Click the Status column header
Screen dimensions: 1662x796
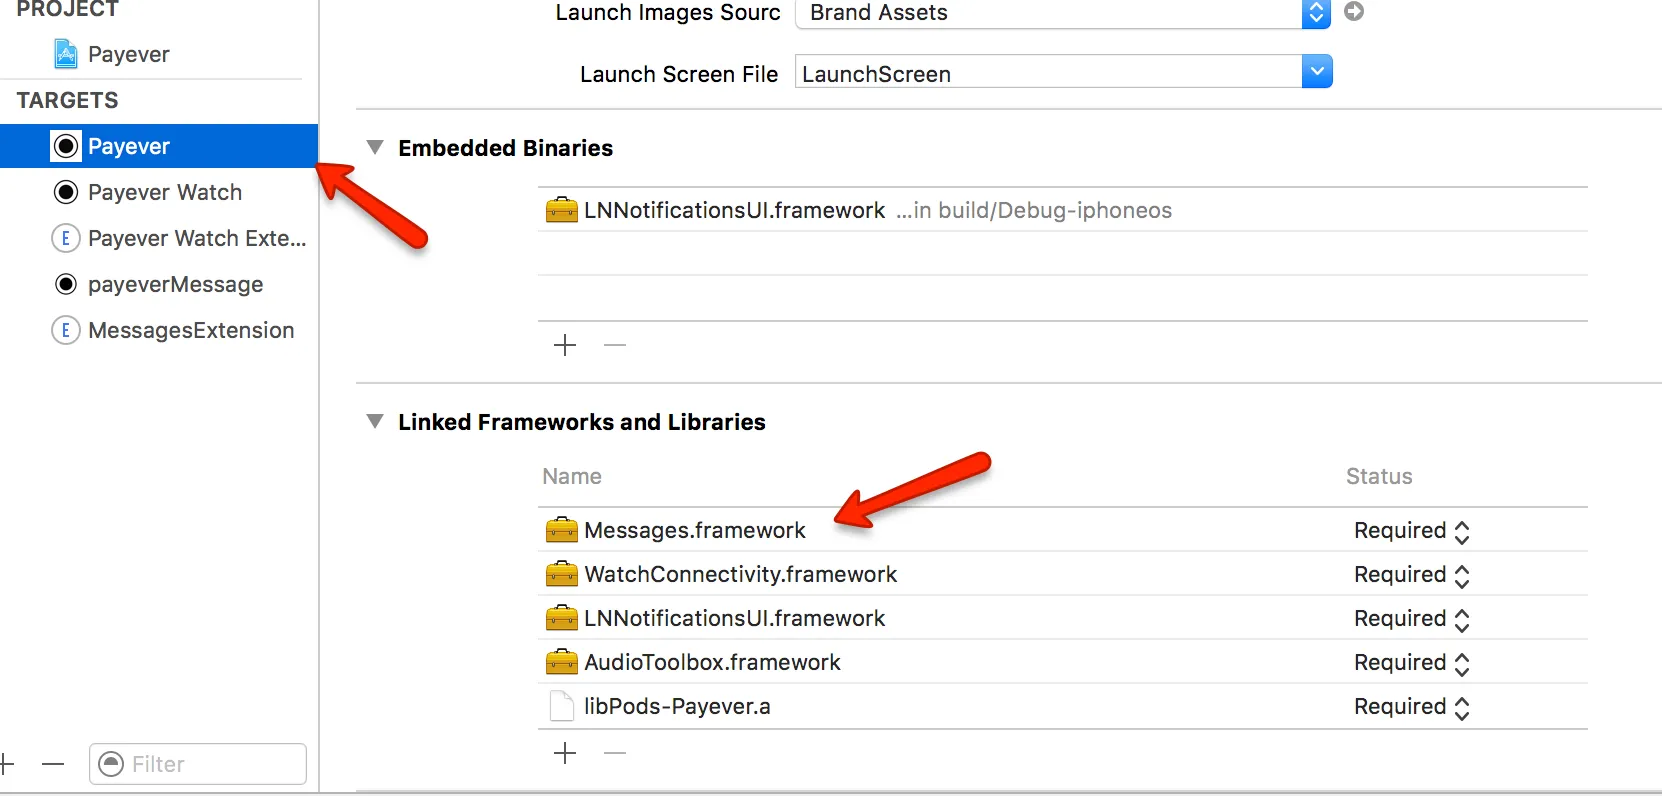pyautogui.click(x=1379, y=477)
